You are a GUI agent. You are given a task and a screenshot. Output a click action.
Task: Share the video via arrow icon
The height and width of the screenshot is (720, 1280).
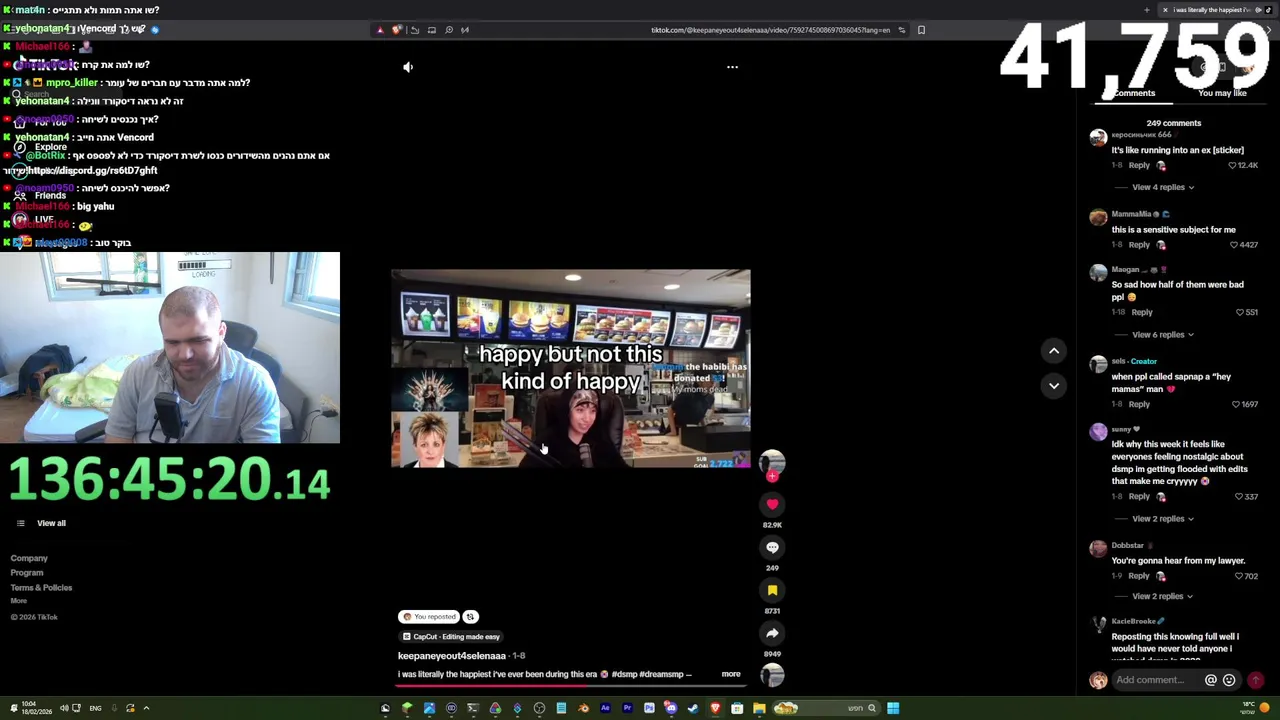pos(772,633)
